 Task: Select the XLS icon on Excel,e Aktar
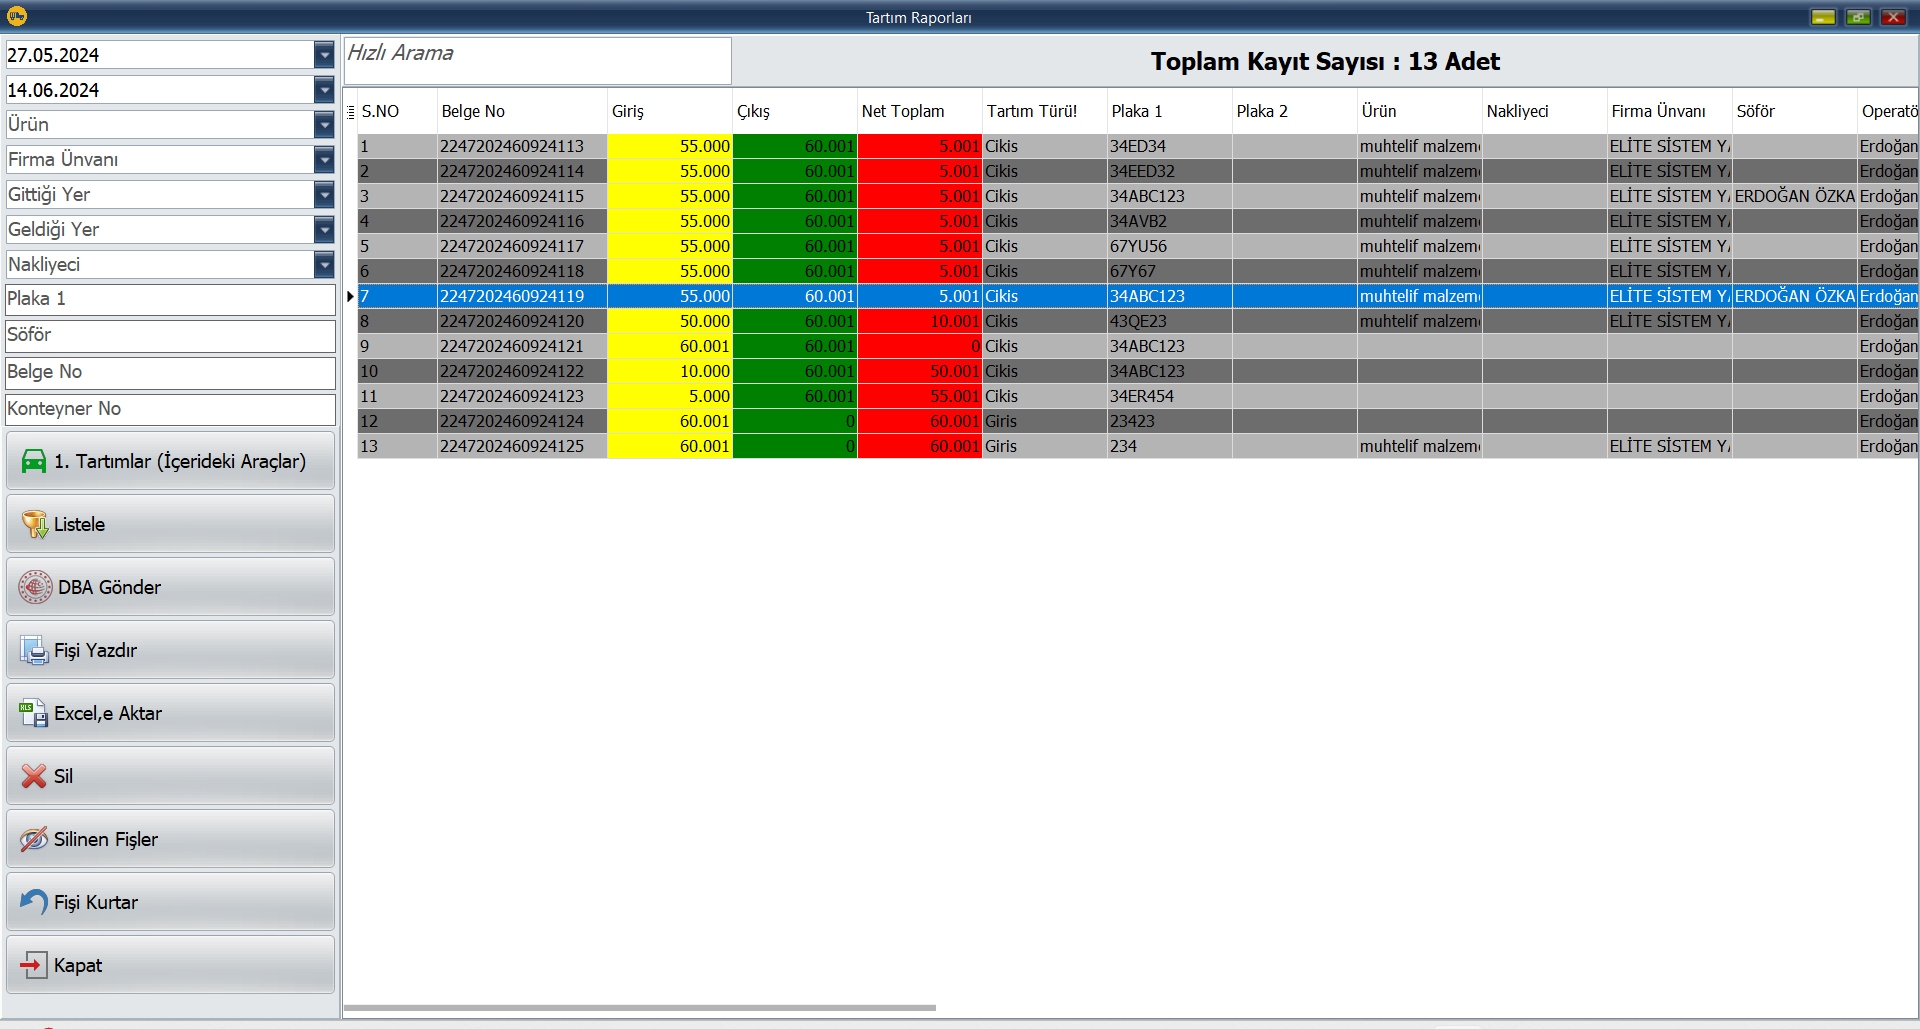coord(33,713)
